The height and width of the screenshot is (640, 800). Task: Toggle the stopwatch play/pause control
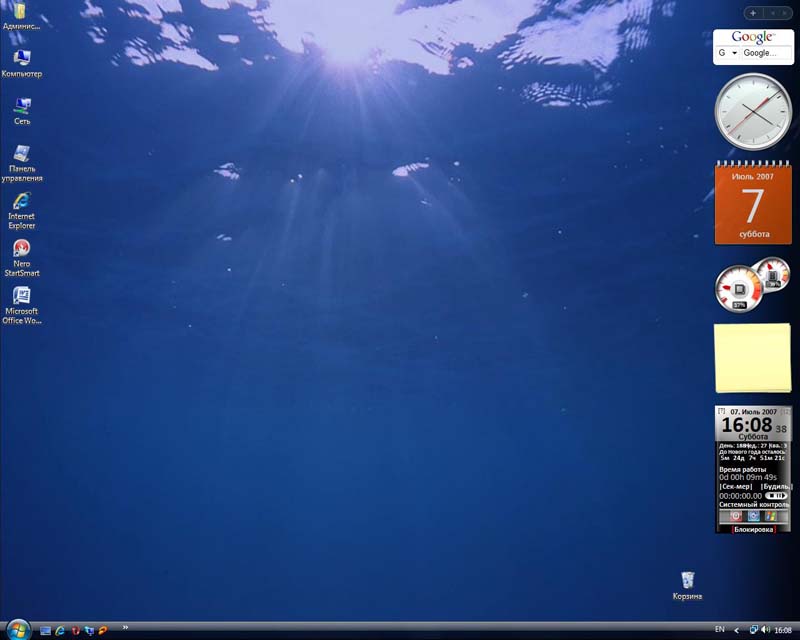click(776, 496)
